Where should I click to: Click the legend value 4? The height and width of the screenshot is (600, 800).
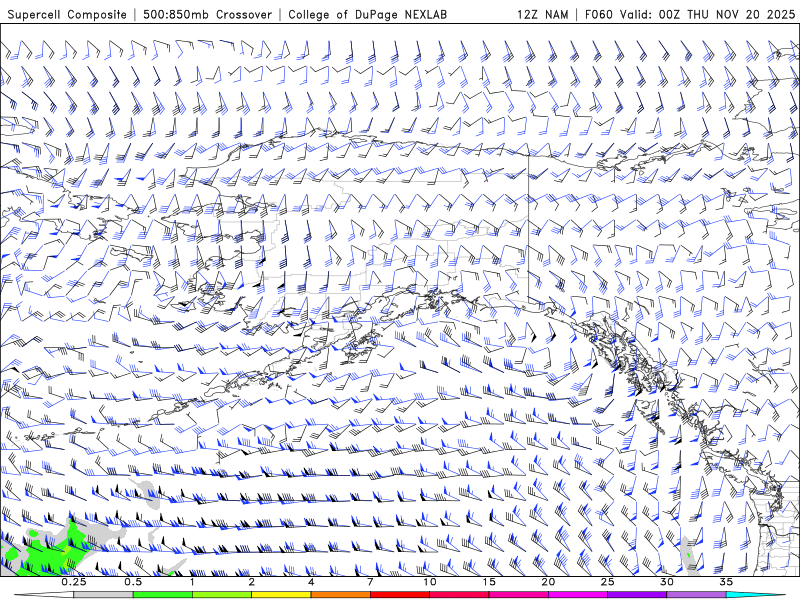[311, 582]
